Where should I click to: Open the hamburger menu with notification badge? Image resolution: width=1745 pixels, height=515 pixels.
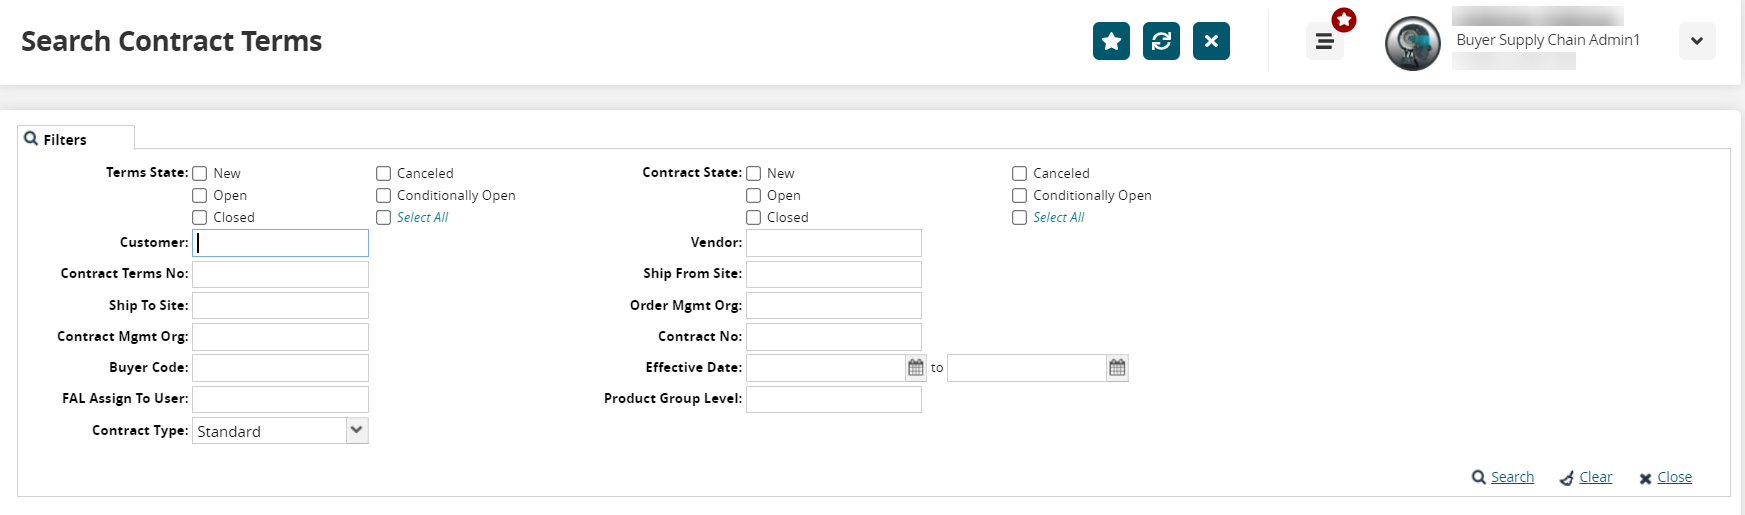(1324, 41)
